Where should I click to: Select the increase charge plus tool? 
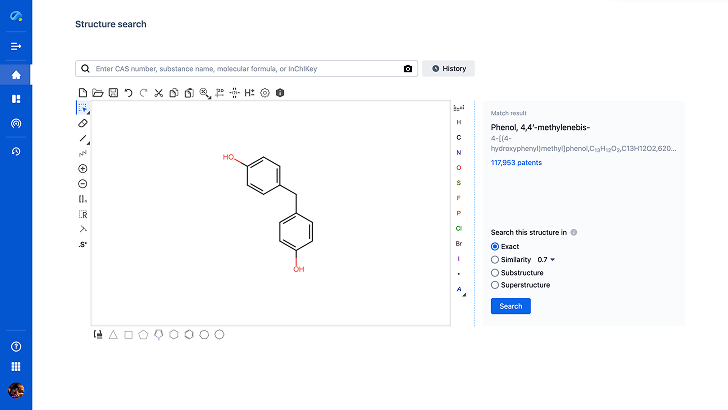[83, 169]
